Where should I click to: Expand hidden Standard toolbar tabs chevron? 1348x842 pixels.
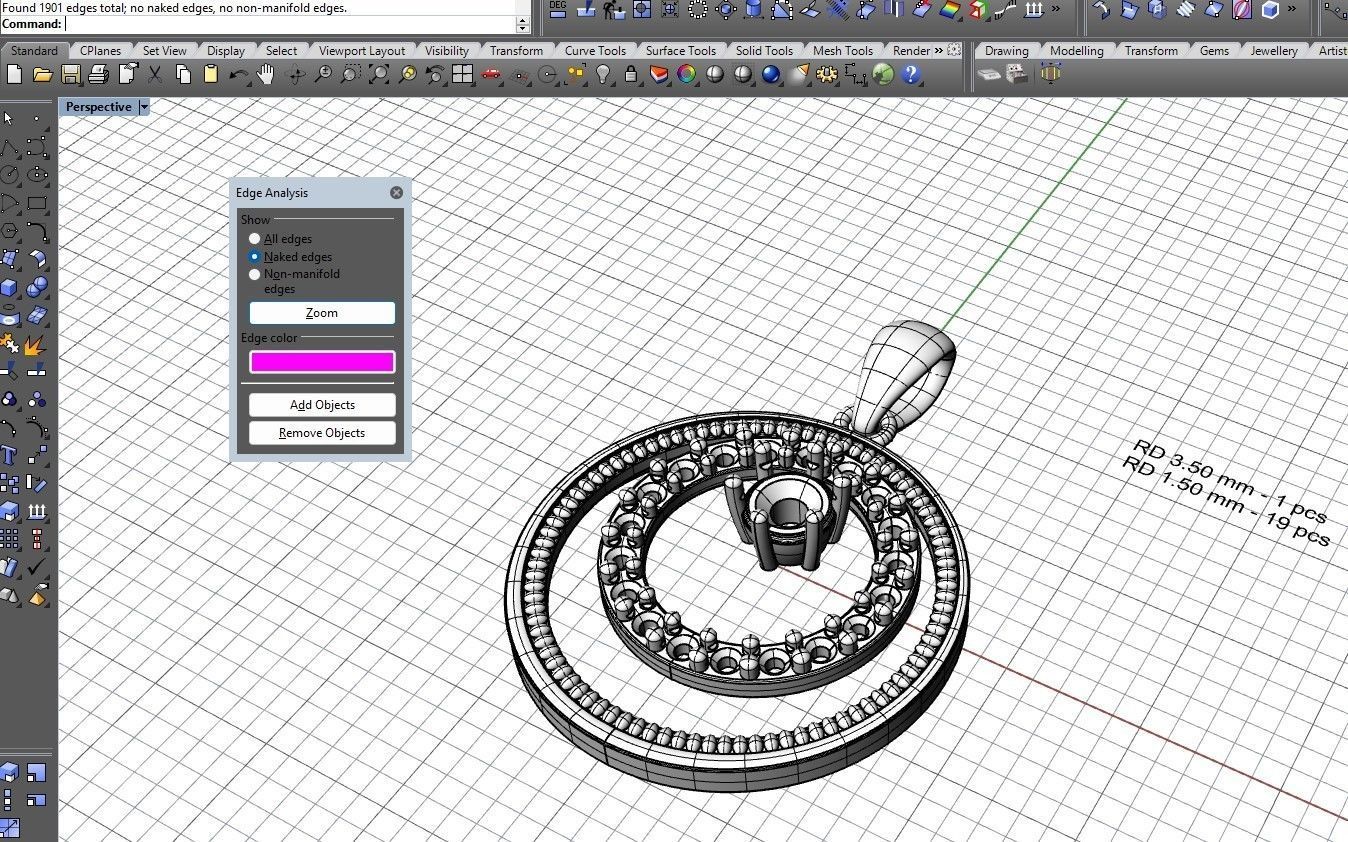pos(938,50)
